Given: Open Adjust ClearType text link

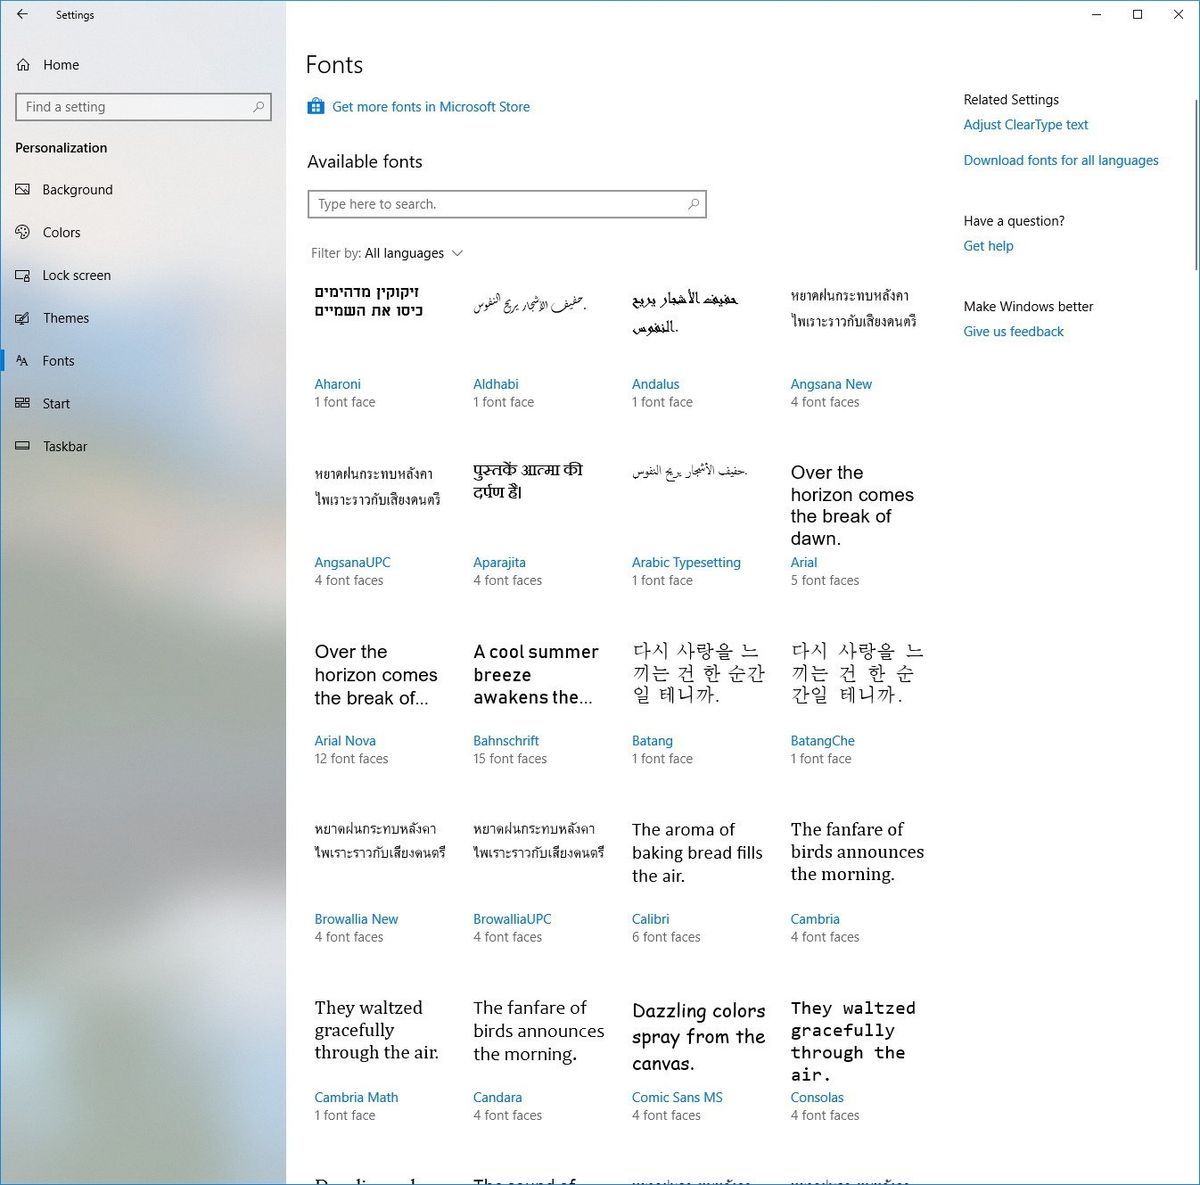Looking at the screenshot, I should pos(1026,124).
